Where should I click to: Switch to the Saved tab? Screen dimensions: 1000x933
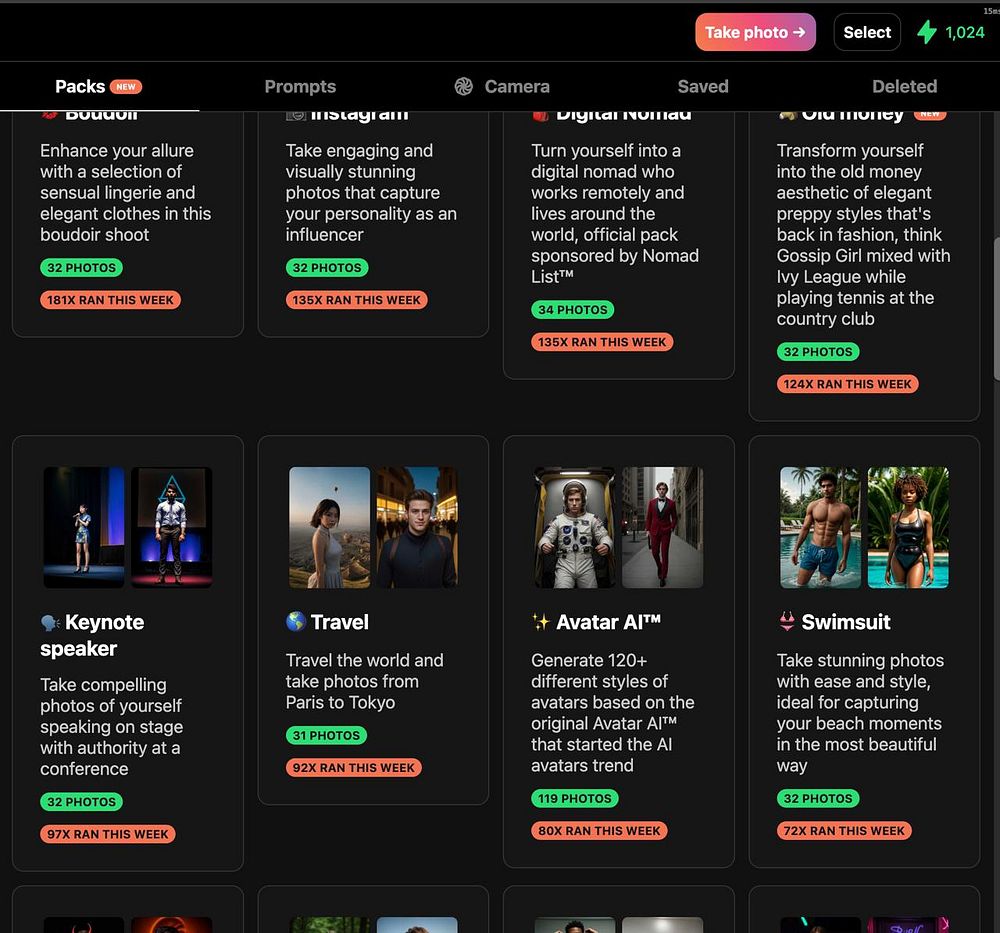coord(703,86)
